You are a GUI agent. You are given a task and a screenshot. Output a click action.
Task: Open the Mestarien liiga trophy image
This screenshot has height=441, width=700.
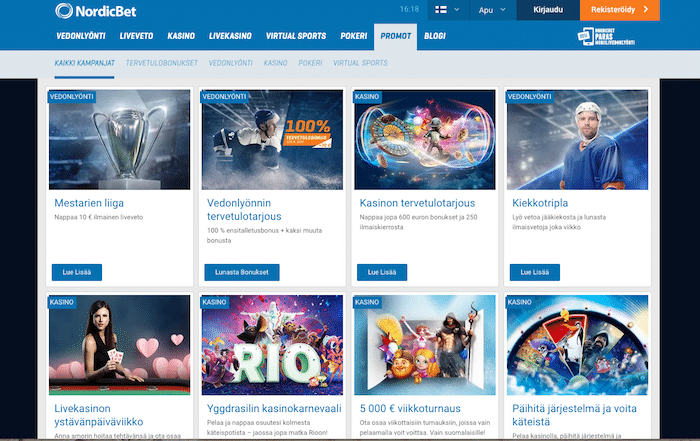point(120,140)
